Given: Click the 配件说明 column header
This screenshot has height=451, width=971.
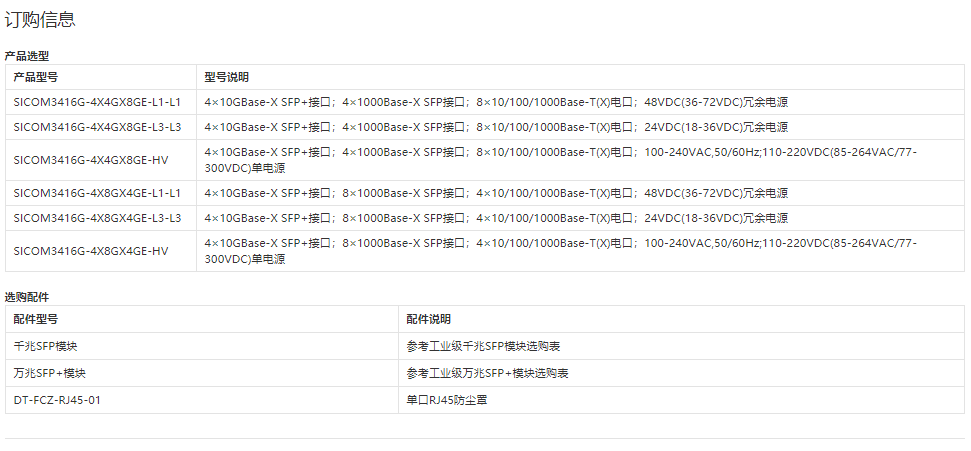Looking at the screenshot, I should (428, 319).
